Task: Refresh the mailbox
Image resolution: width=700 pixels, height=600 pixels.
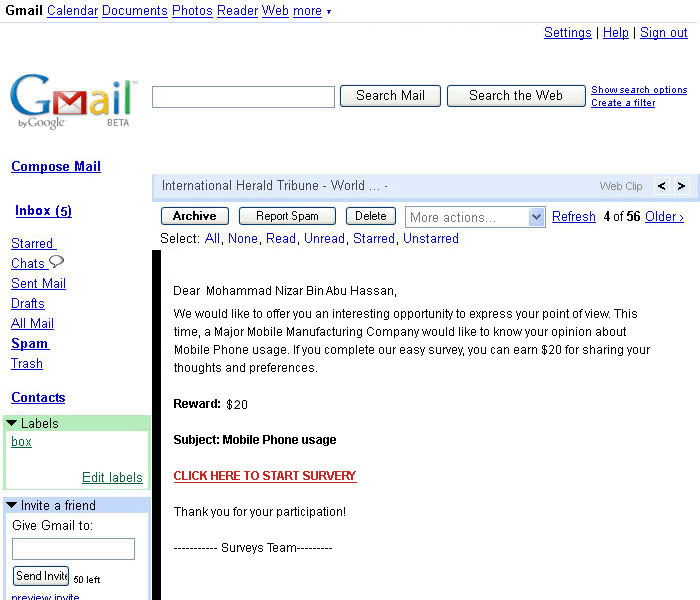Action: [x=574, y=217]
